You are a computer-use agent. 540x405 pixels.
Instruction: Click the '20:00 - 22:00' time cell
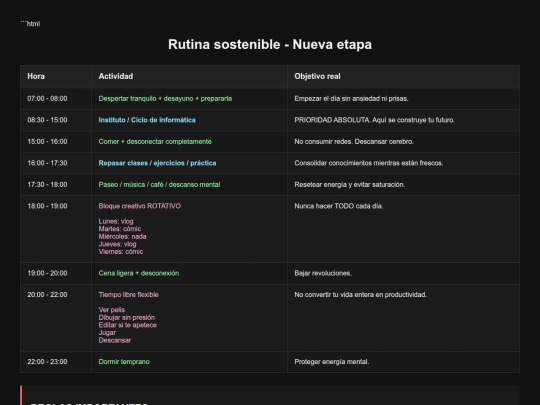pyautogui.click(x=47, y=294)
